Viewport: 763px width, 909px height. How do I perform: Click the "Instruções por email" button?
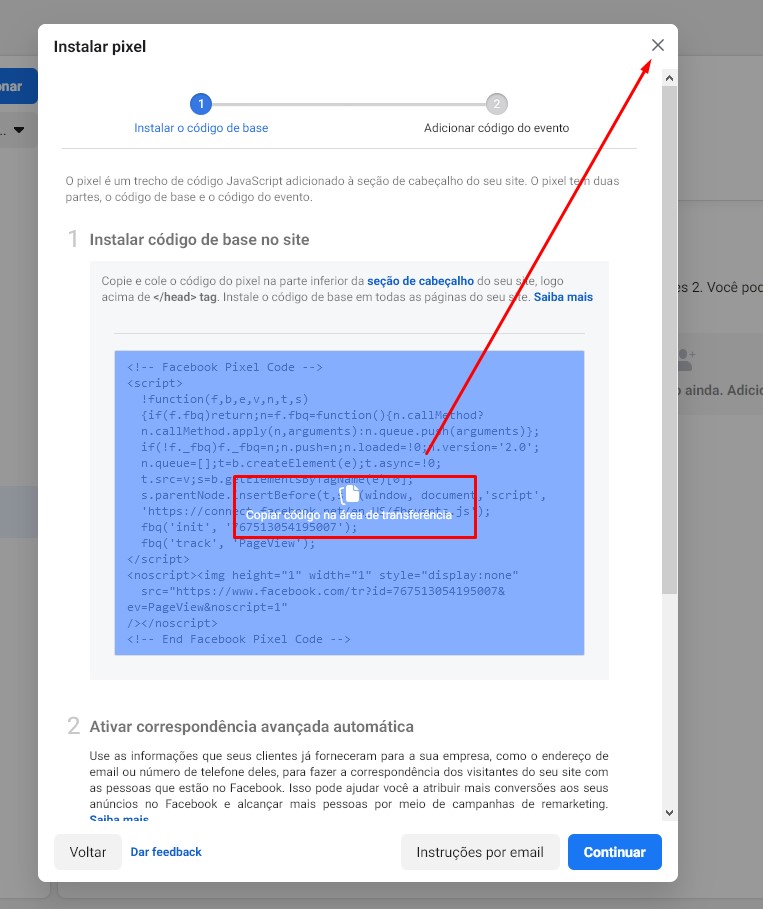tap(480, 852)
